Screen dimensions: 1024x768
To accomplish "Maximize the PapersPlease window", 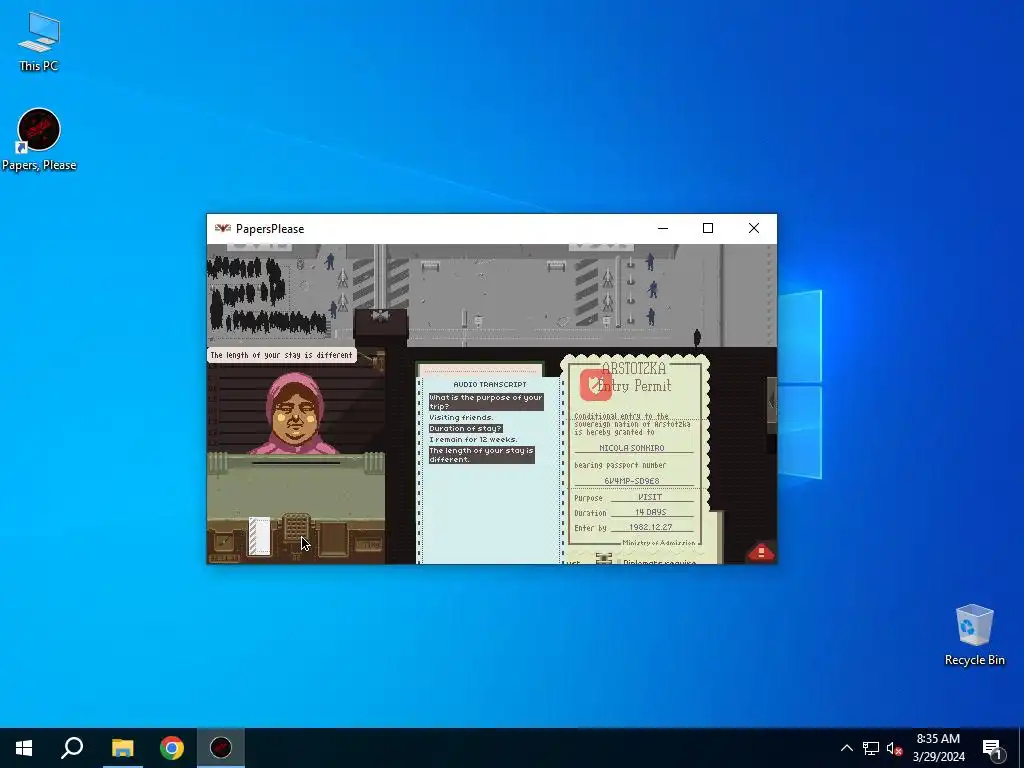I will tap(708, 228).
